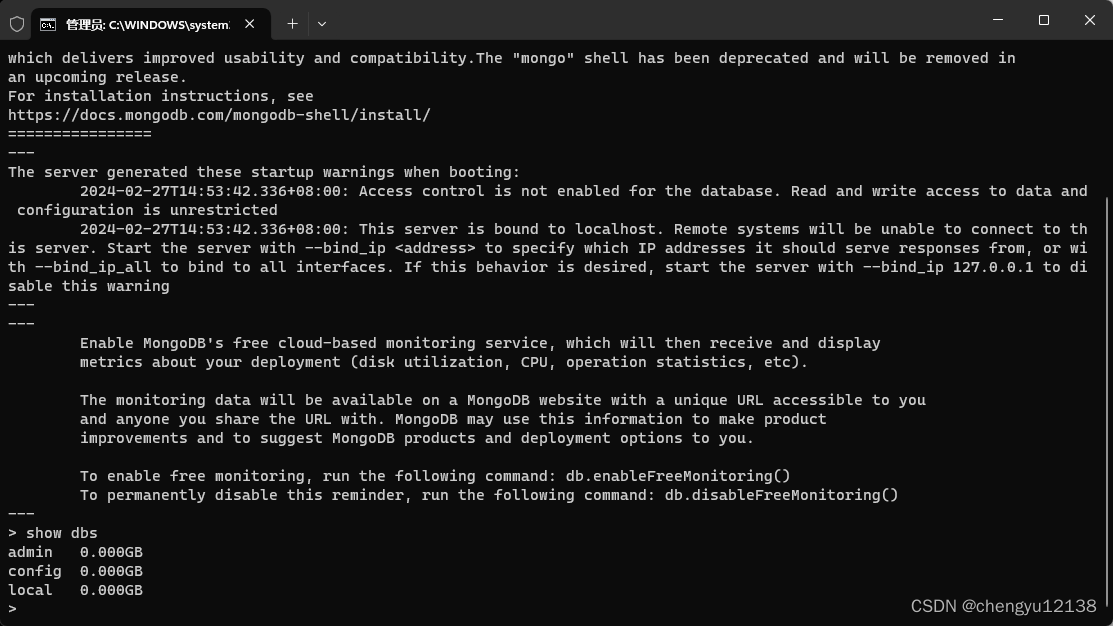Click the CSDN @chengyu12138 watermark text

click(1001, 605)
